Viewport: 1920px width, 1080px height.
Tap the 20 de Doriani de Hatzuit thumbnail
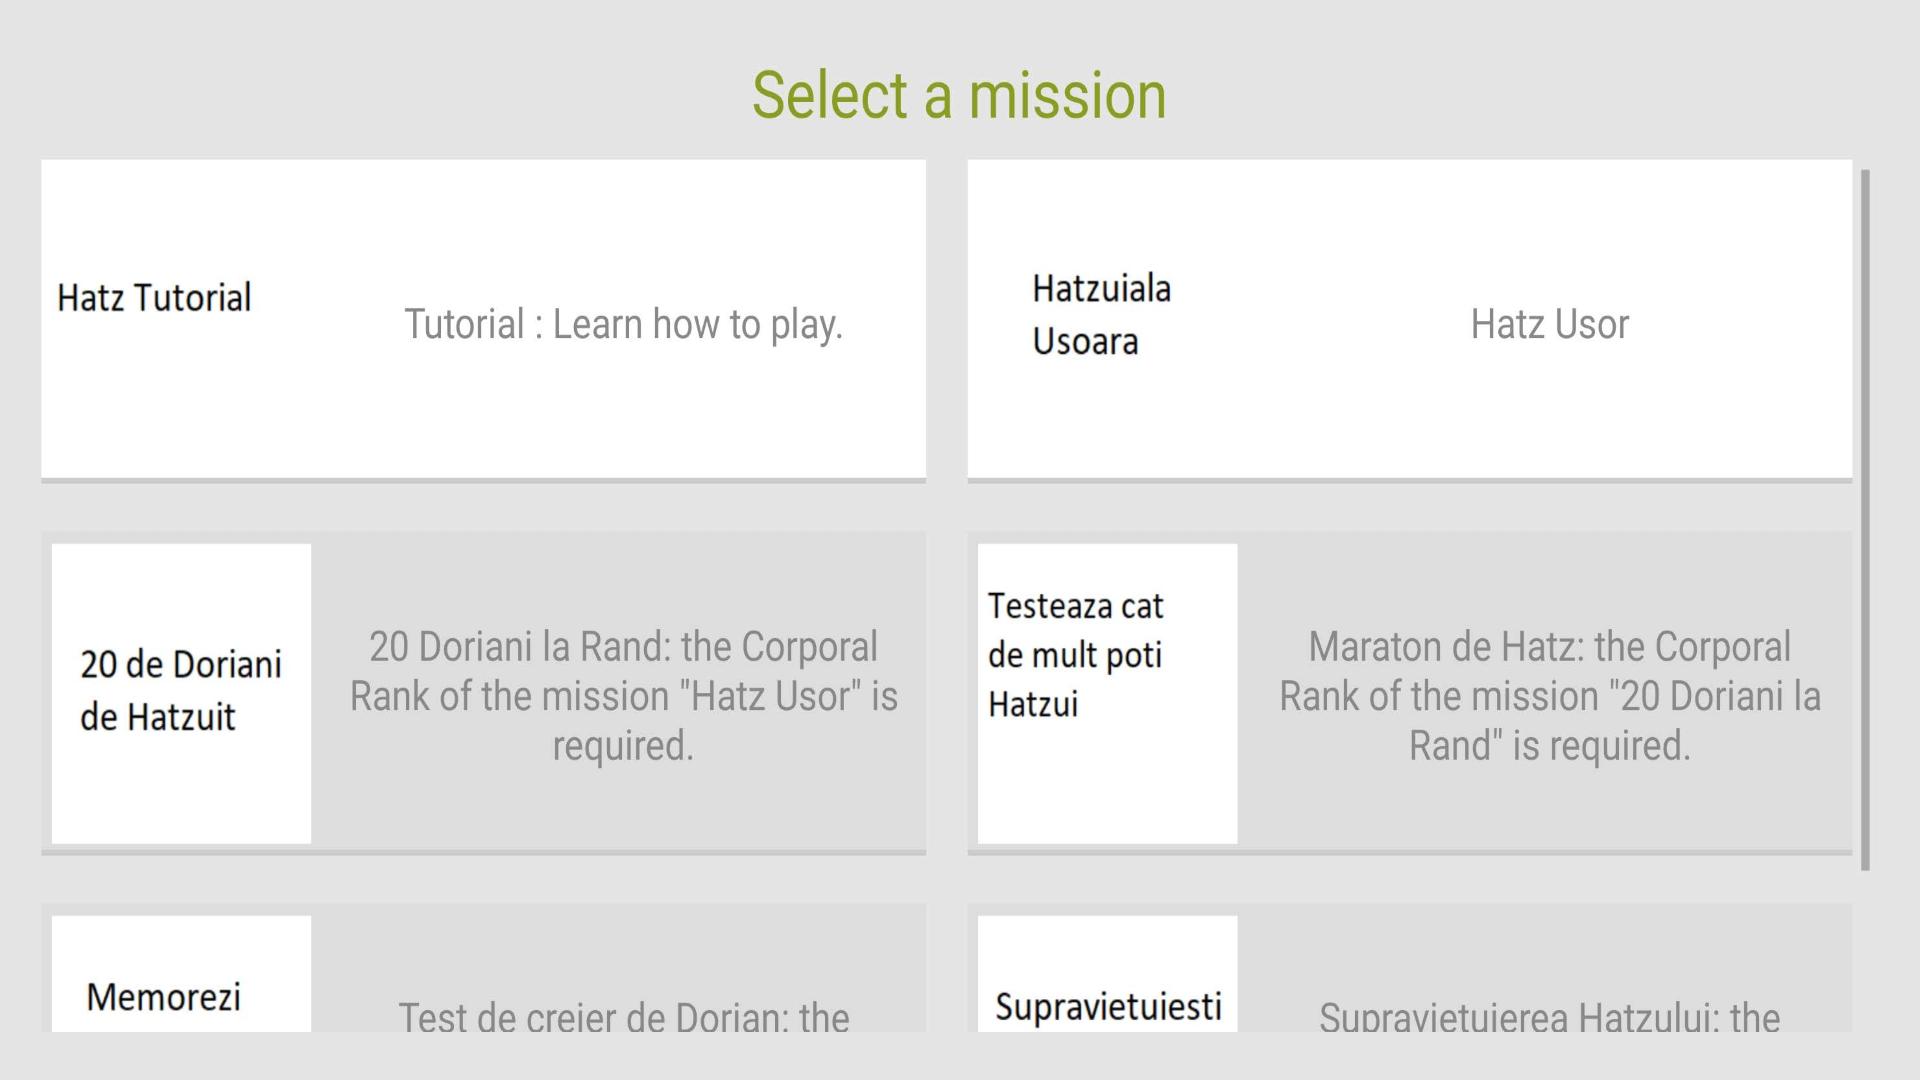click(181, 692)
